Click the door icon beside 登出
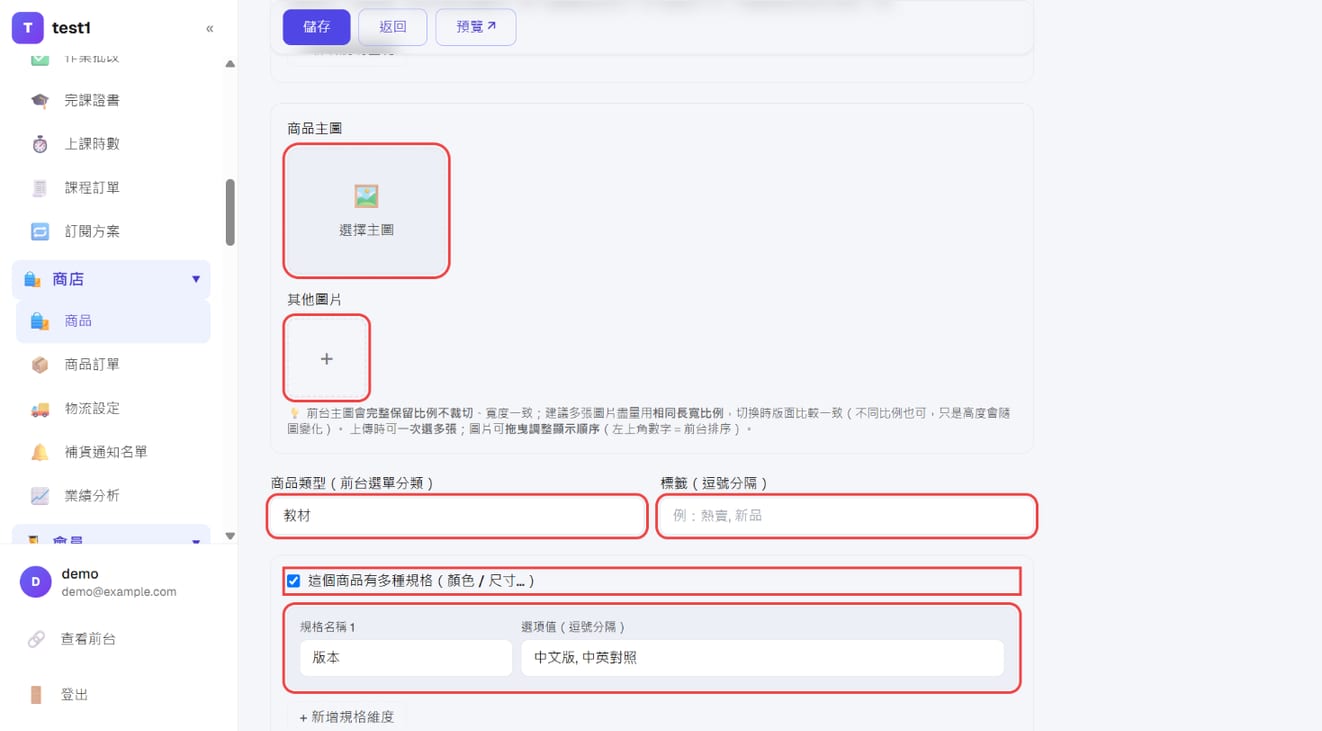 tap(36, 695)
